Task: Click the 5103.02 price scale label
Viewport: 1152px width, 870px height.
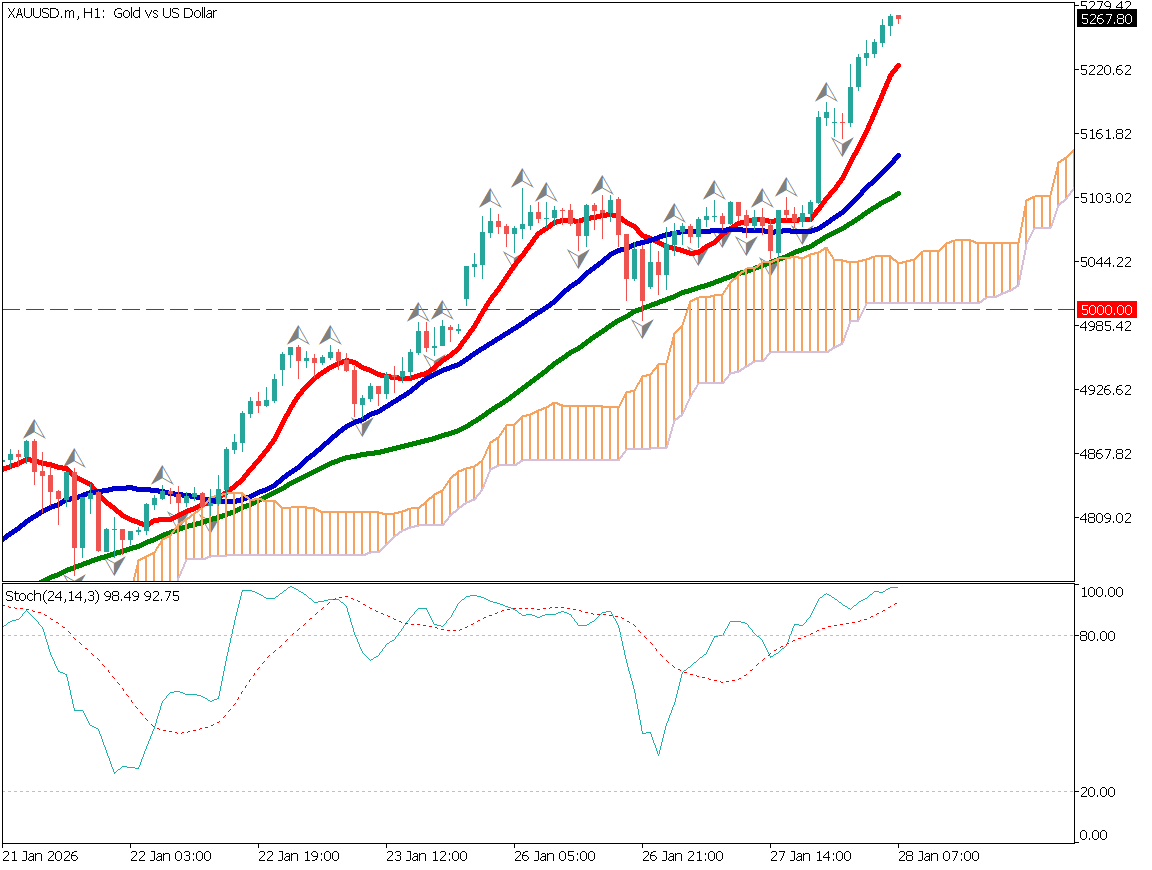Action: [1106, 198]
